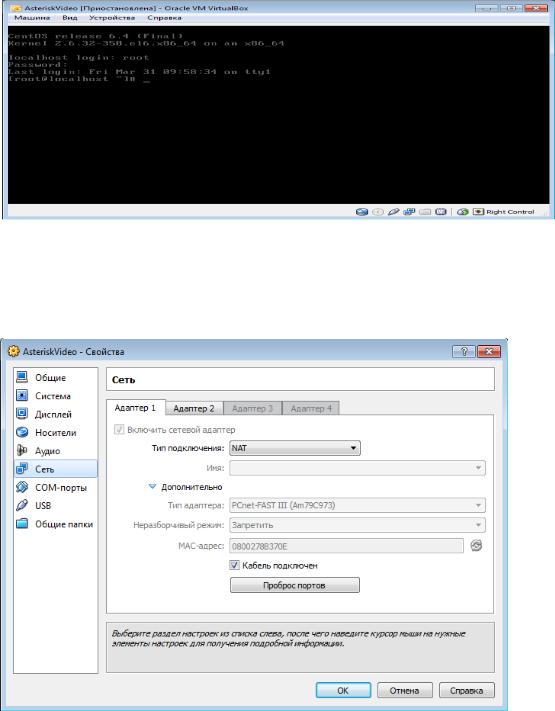Viewport: 555px width, 711px height.
Task: Click the network adapters status icon
Action: coord(409,212)
